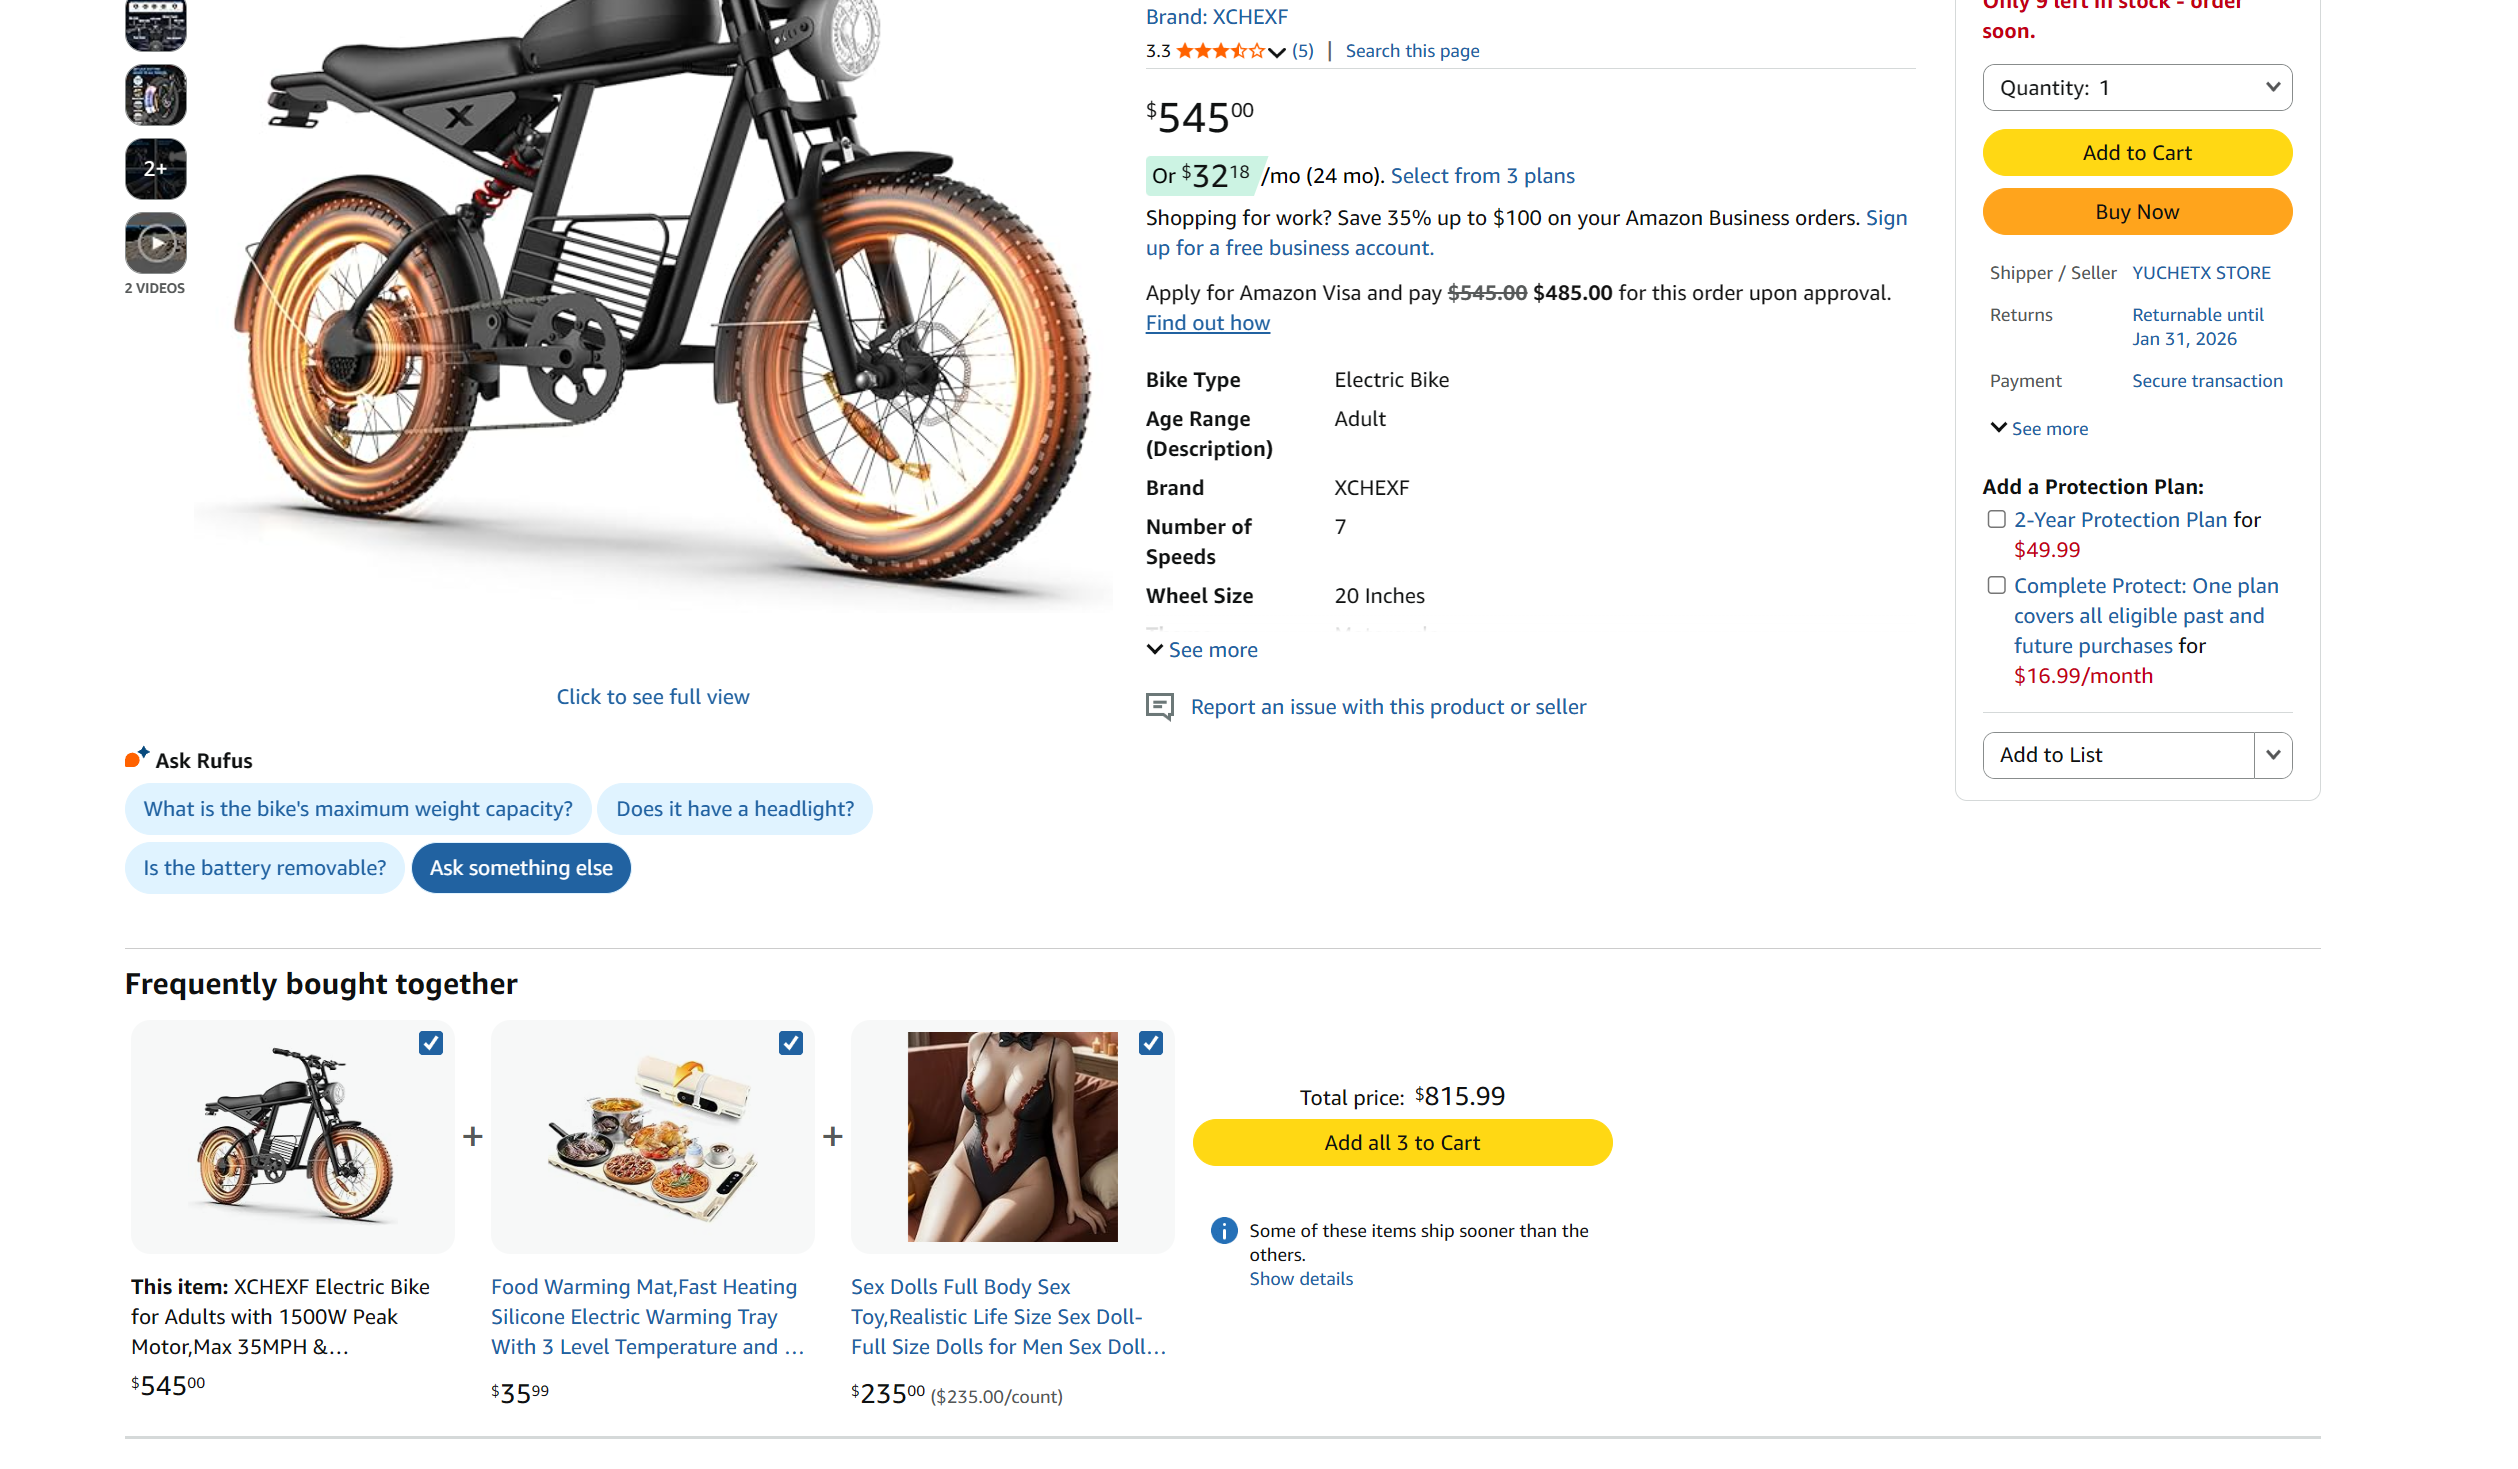Screen dimensions: 2518x1469
Task: Click the report issue speech-bubble icon
Action: coord(1159,707)
